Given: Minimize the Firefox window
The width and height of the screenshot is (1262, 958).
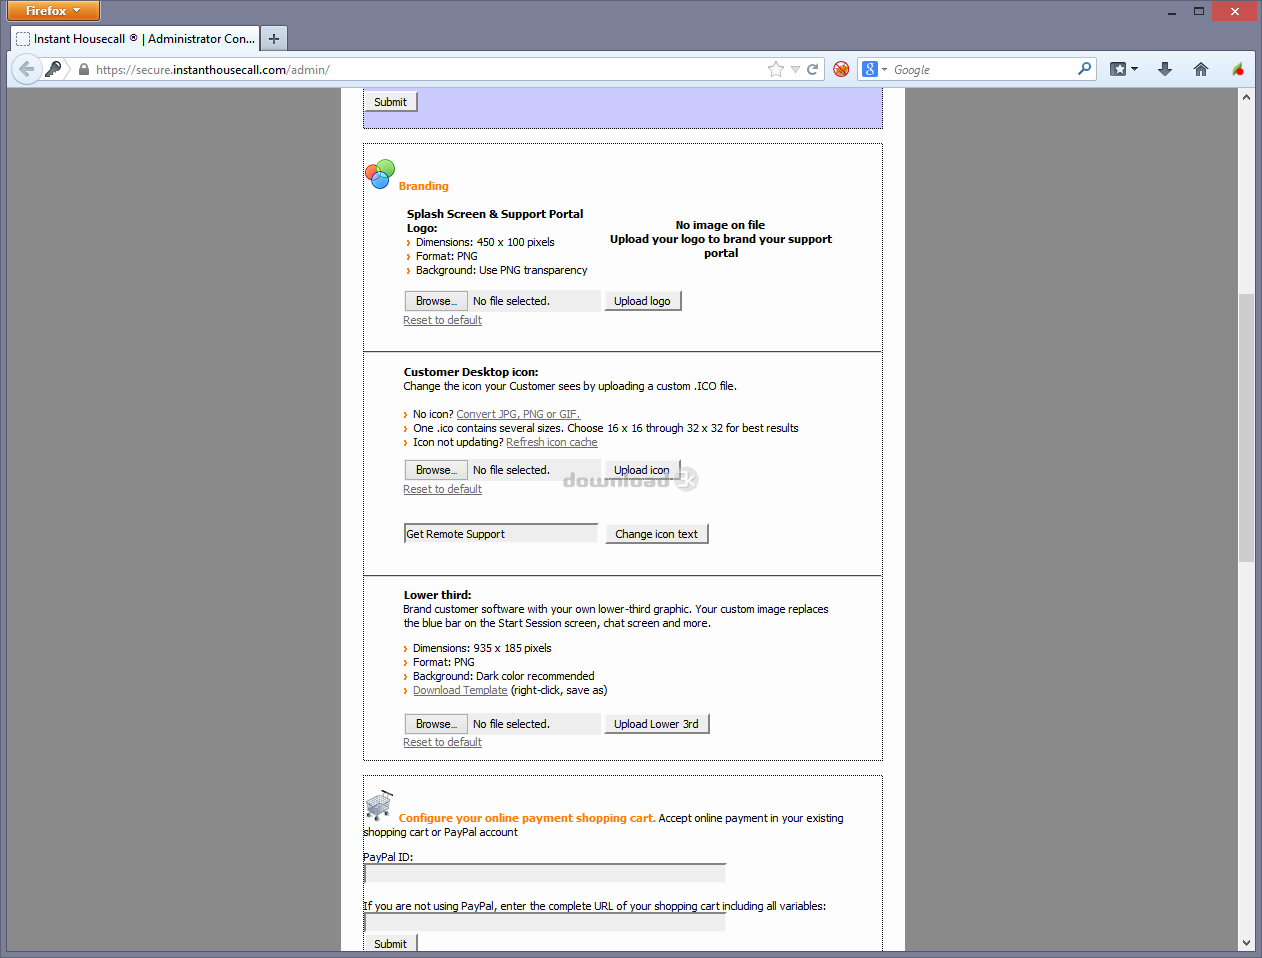Looking at the screenshot, I should [1172, 11].
